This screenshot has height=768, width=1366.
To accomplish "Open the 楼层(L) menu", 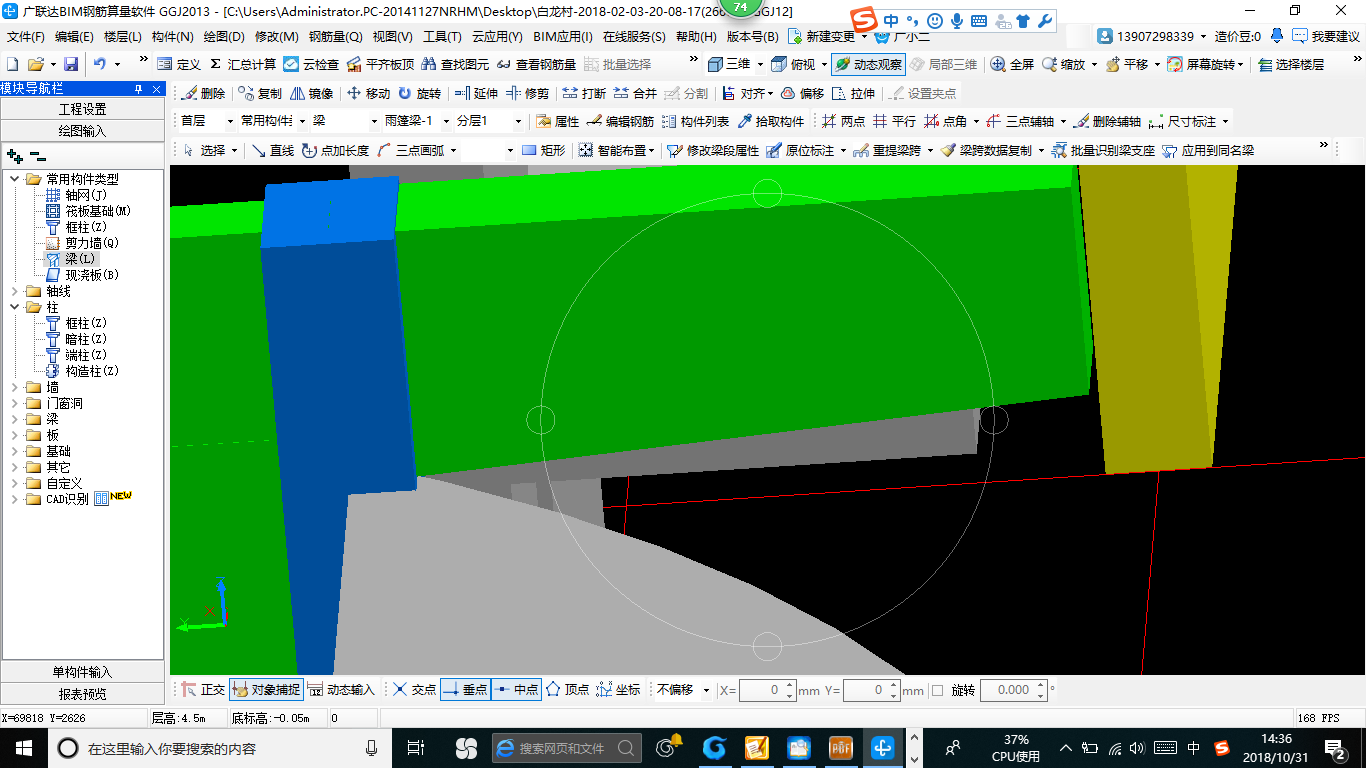I will [123, 37].
